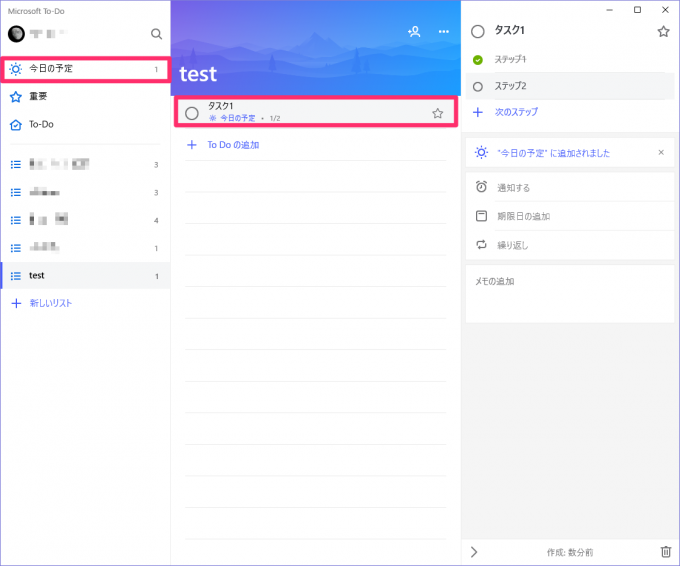Open the blurred list showing 1 above test

click(x=85, y=248)
